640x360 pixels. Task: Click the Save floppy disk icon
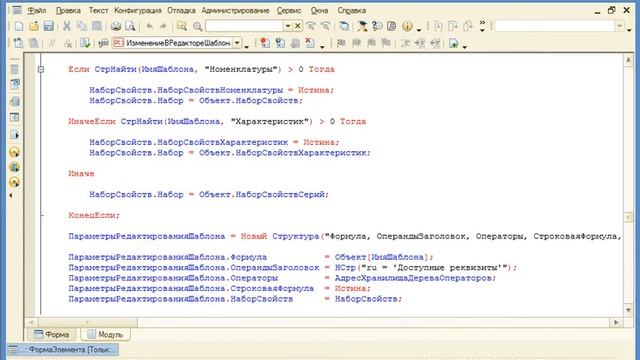[x=49, y=27]
